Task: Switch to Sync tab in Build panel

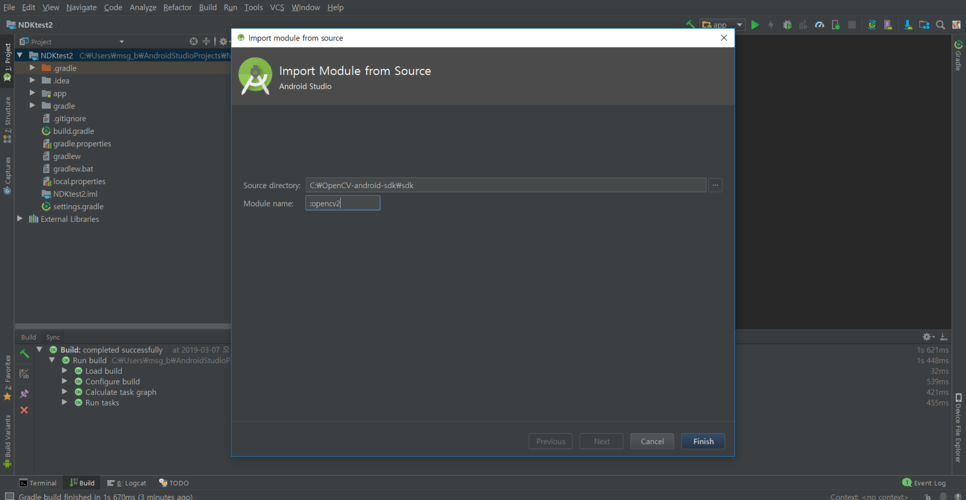Action: pos(53,337)
